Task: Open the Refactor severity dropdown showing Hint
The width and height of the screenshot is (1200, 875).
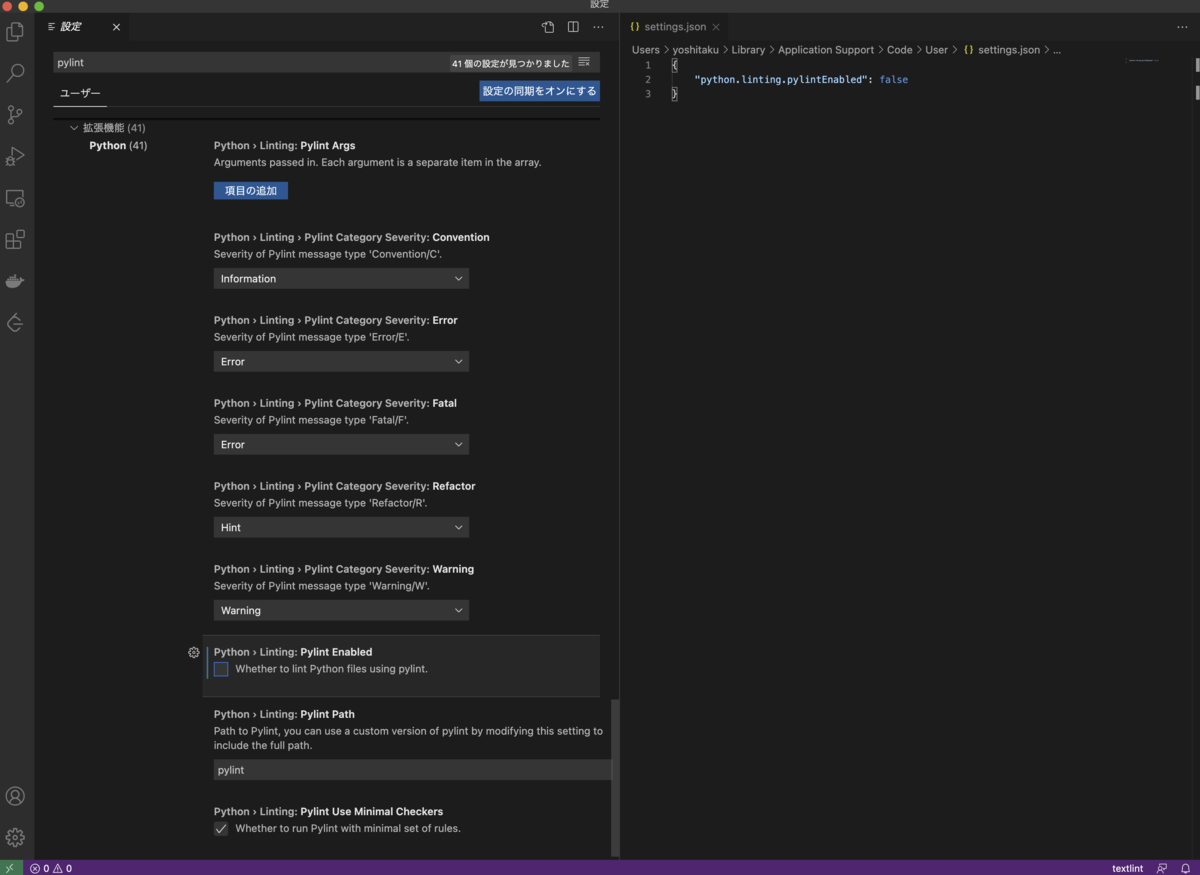Action: pyautogui.click(x=341, y=528)
